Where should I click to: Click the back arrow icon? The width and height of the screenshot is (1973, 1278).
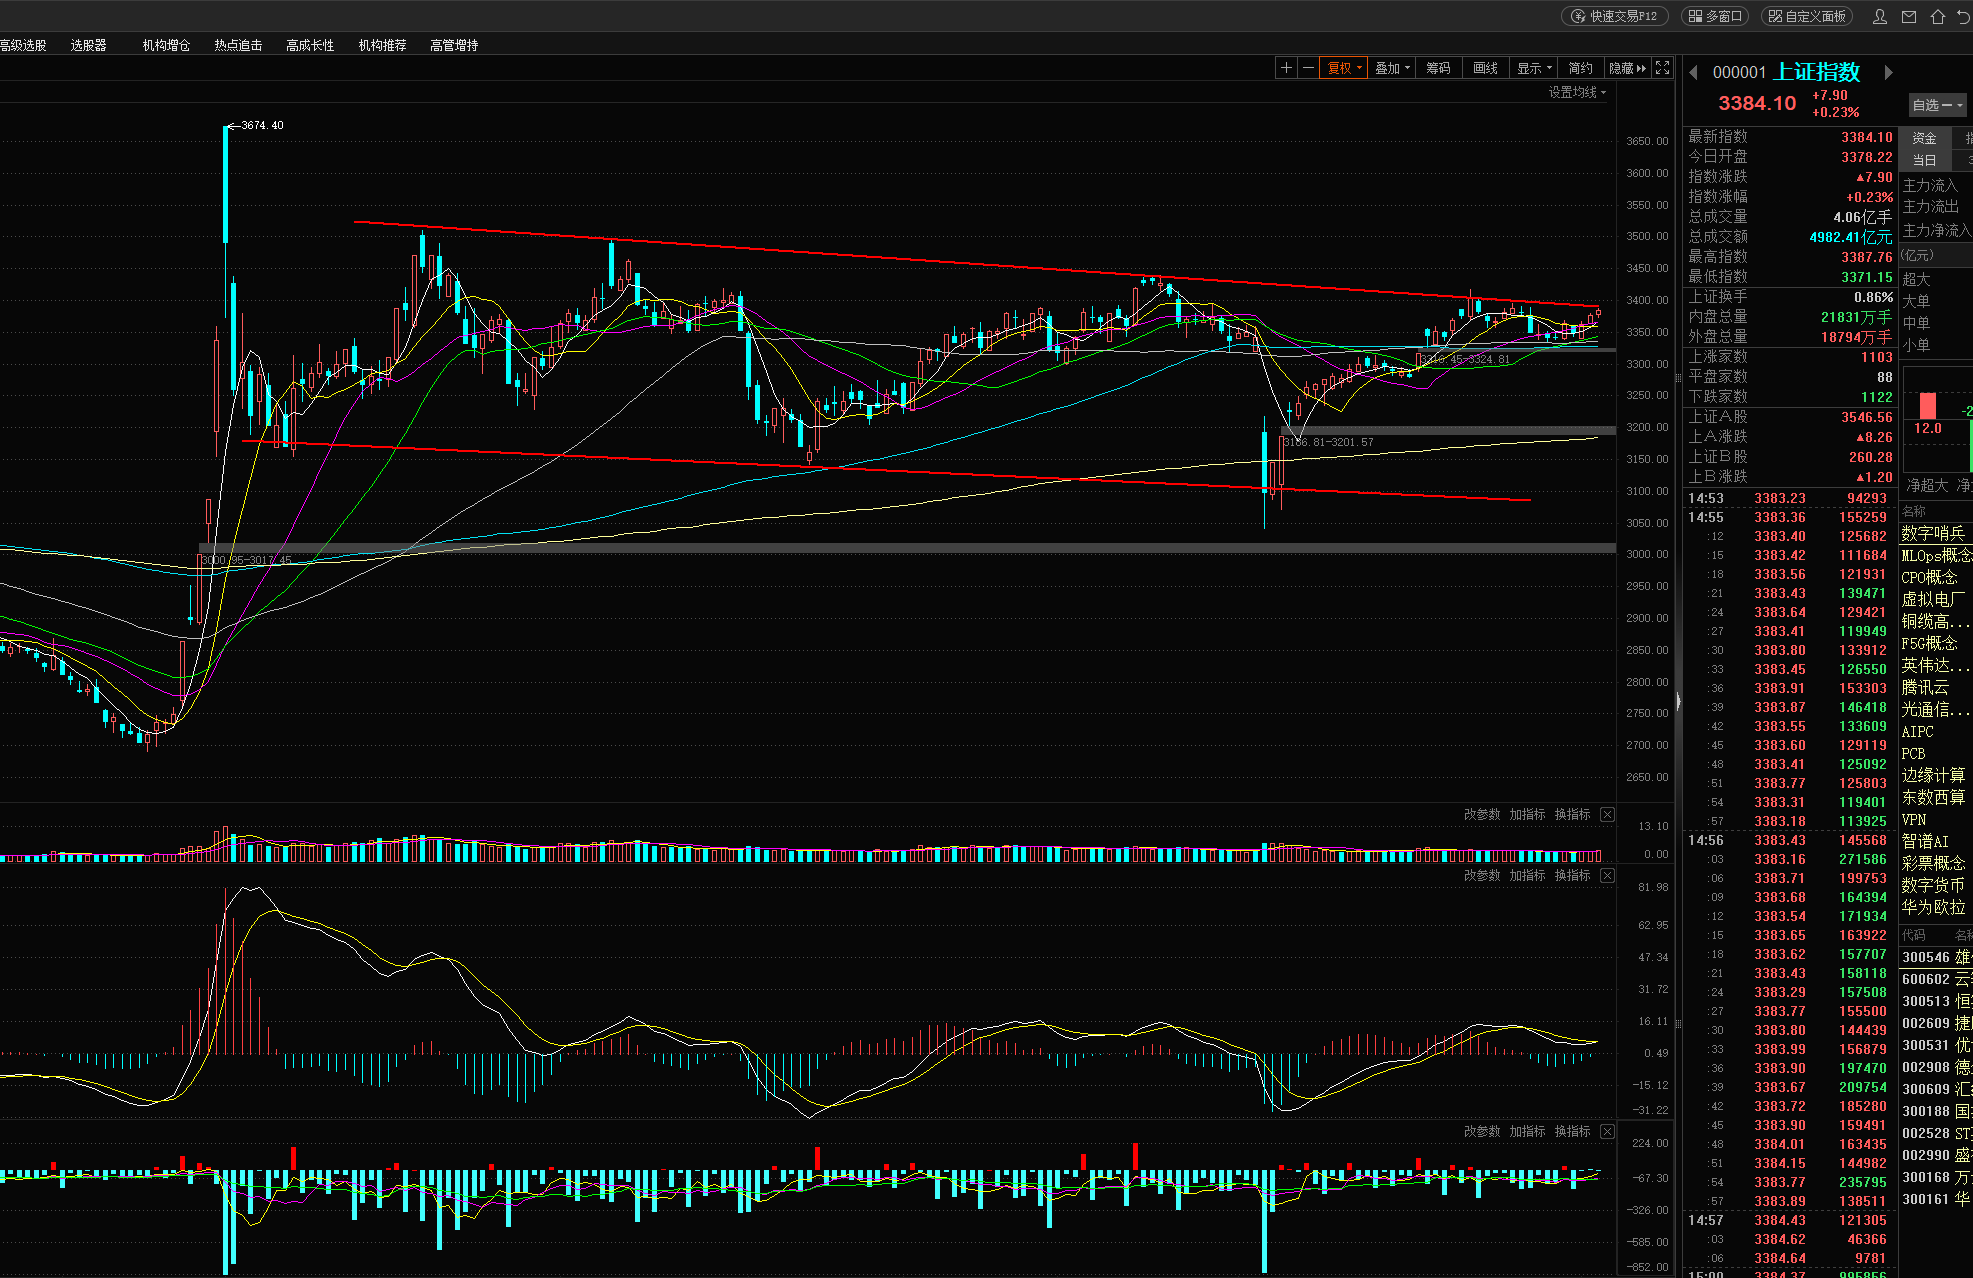[1964, 16]
